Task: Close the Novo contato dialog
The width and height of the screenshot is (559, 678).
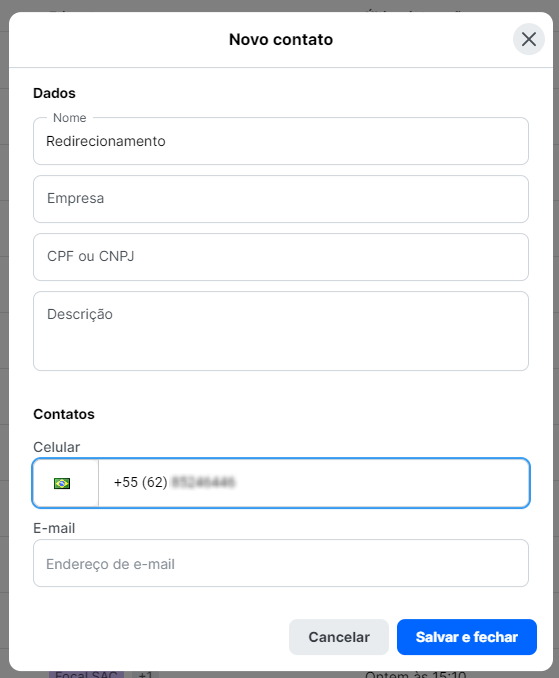Action: (x=528, y=39)
